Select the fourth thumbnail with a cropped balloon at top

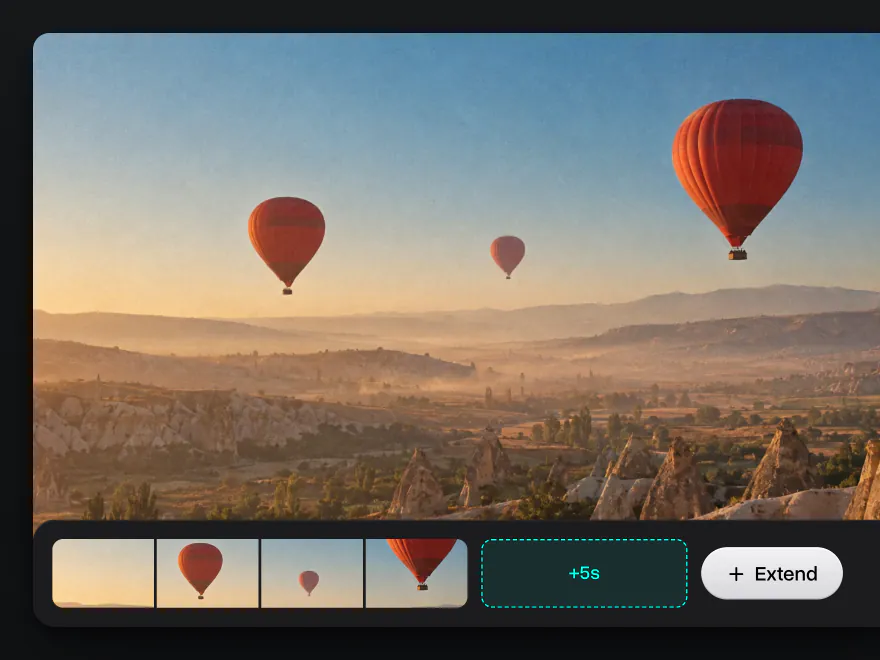point(416,573)
